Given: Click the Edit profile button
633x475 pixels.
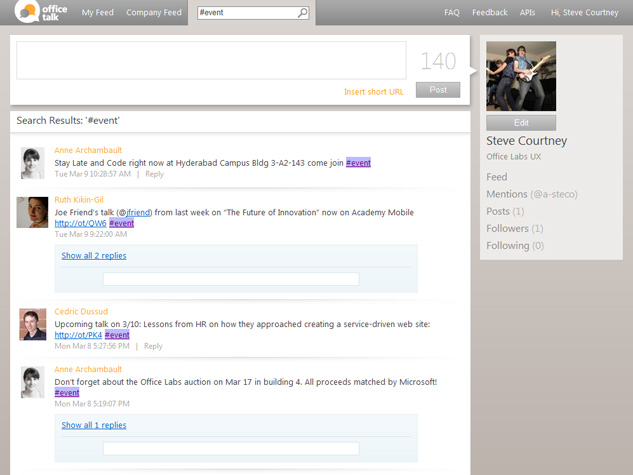Looking at the screenshot, I should [521, 123].
